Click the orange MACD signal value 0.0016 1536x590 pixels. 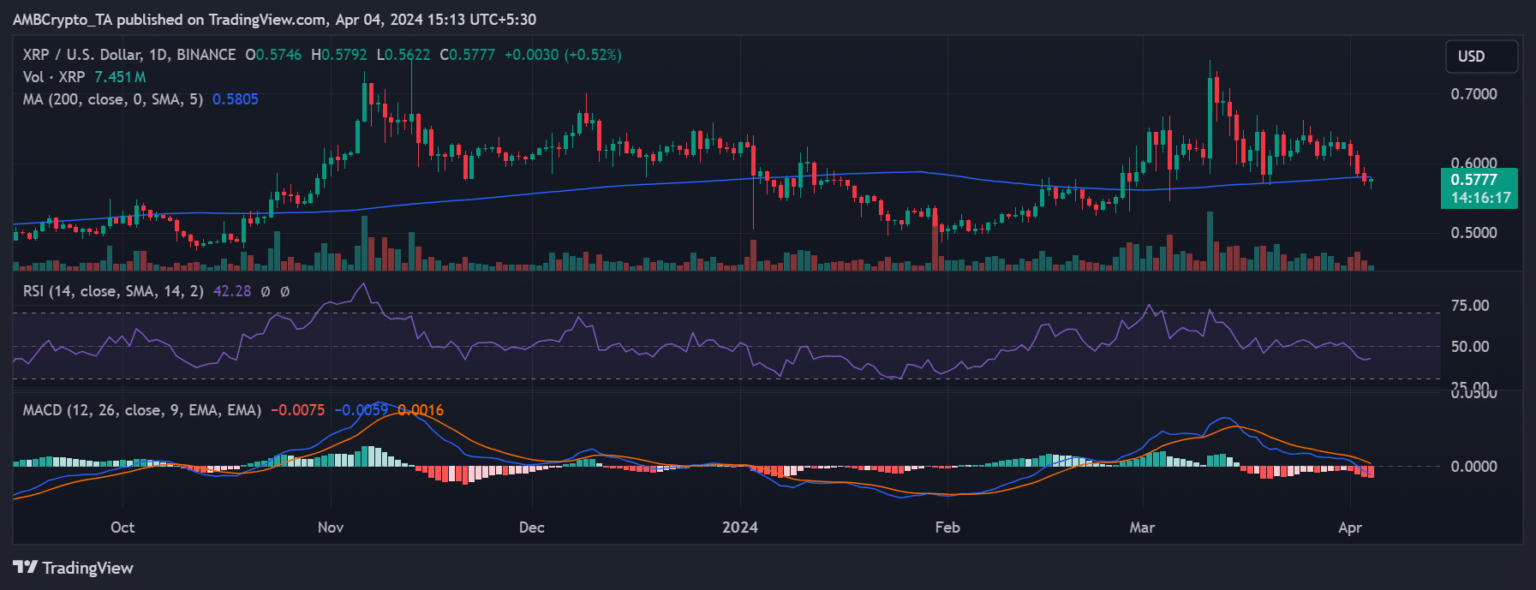421,410
